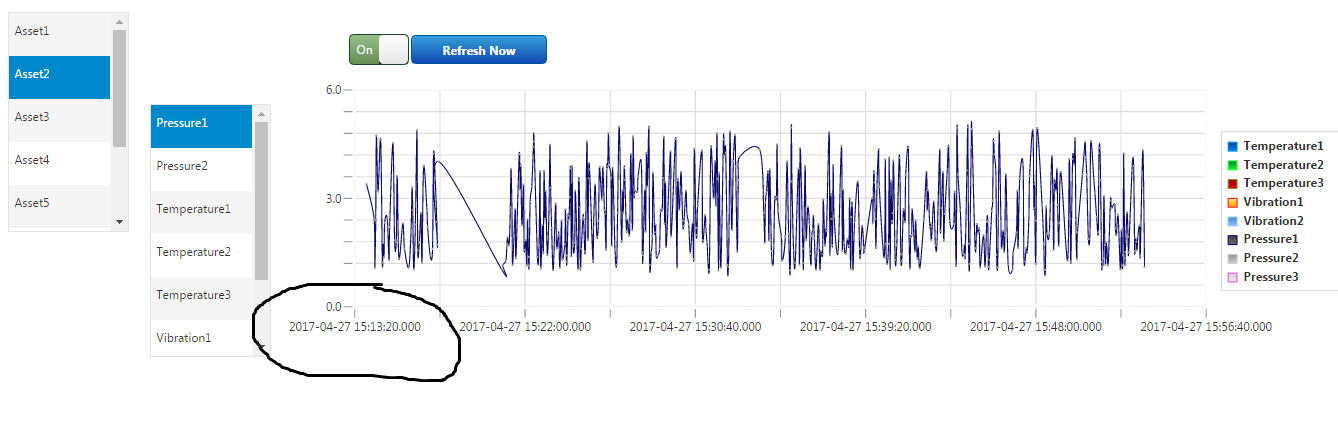The height and width of the screenshot is (426, 1338).
Task: Click the Temperature2 green legend swatch
Action: click(x=1233, y=165)
